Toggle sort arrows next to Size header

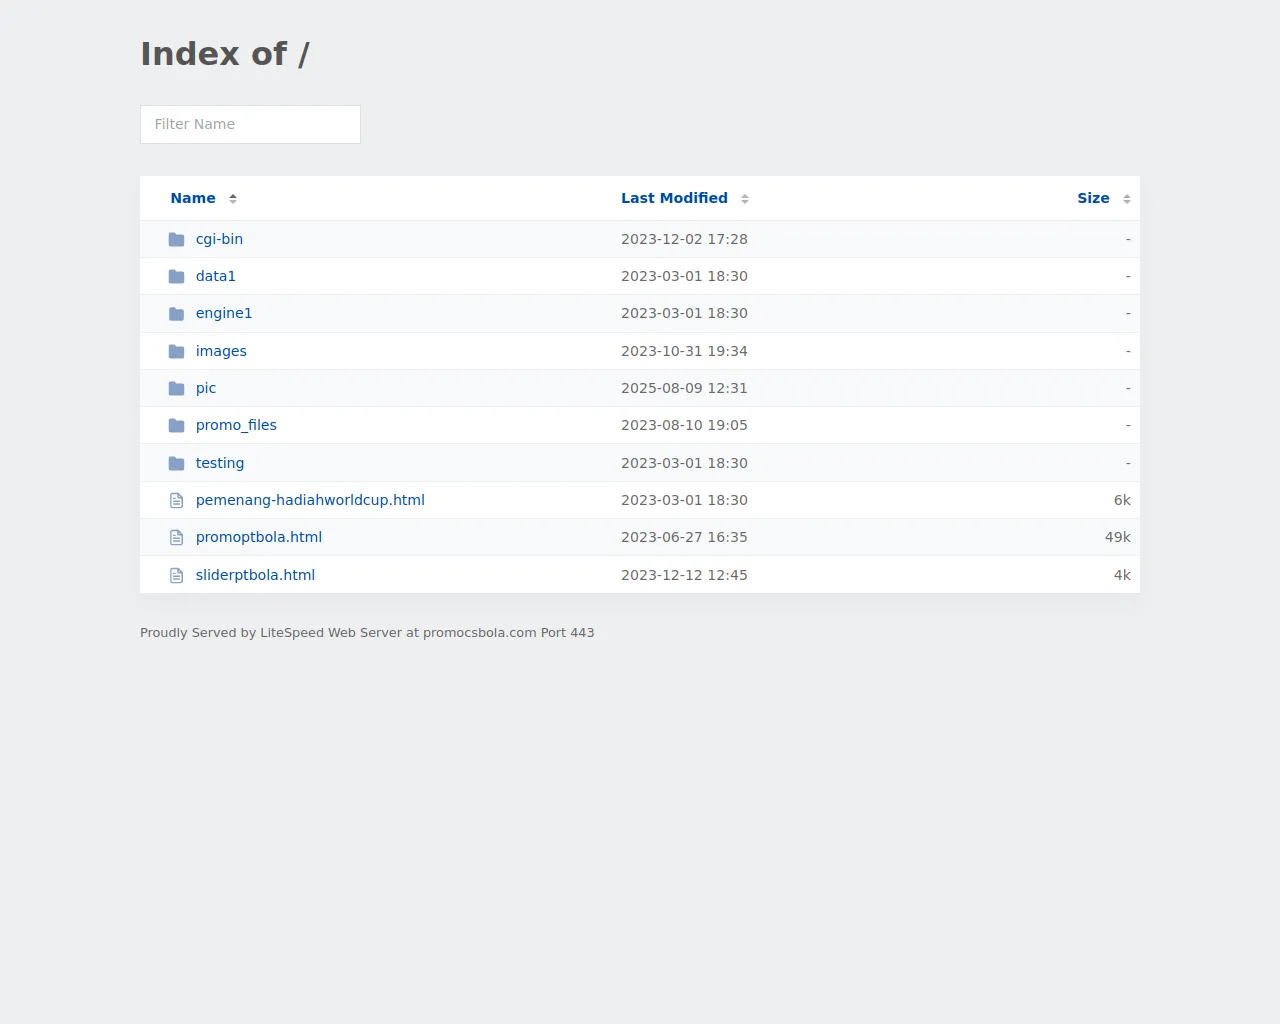click(1127, 199)
